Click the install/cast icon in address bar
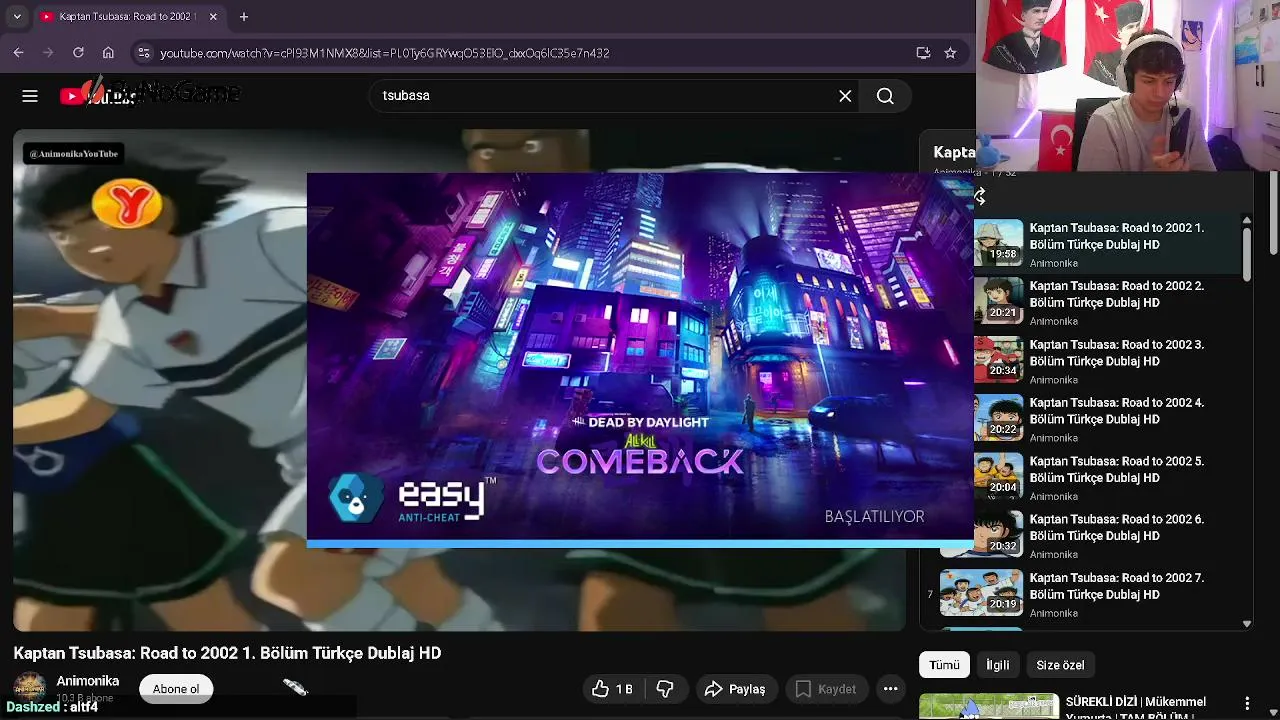The width and height of the screenshot is (1280, 720). (923, 53)
